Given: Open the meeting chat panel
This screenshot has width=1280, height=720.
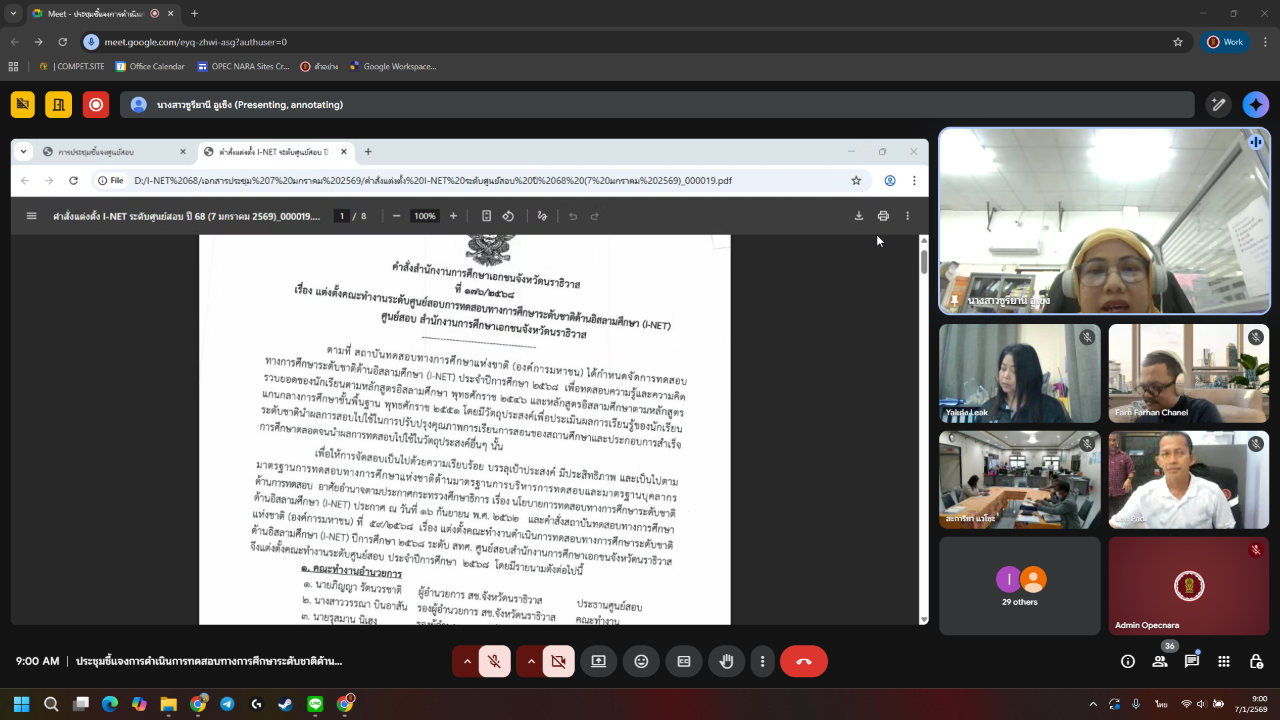Looking at the screenshot, I should [x=1192, y=661].
